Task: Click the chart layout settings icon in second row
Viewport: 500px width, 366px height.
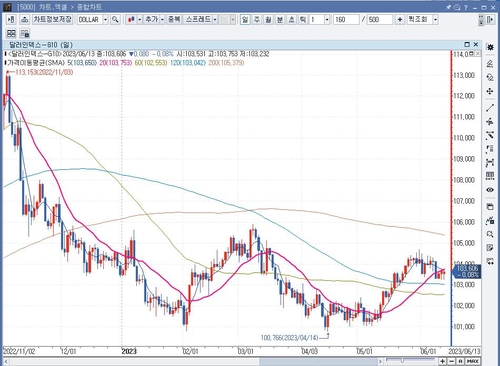Action: pyautogui.click(x=25, y=33)
